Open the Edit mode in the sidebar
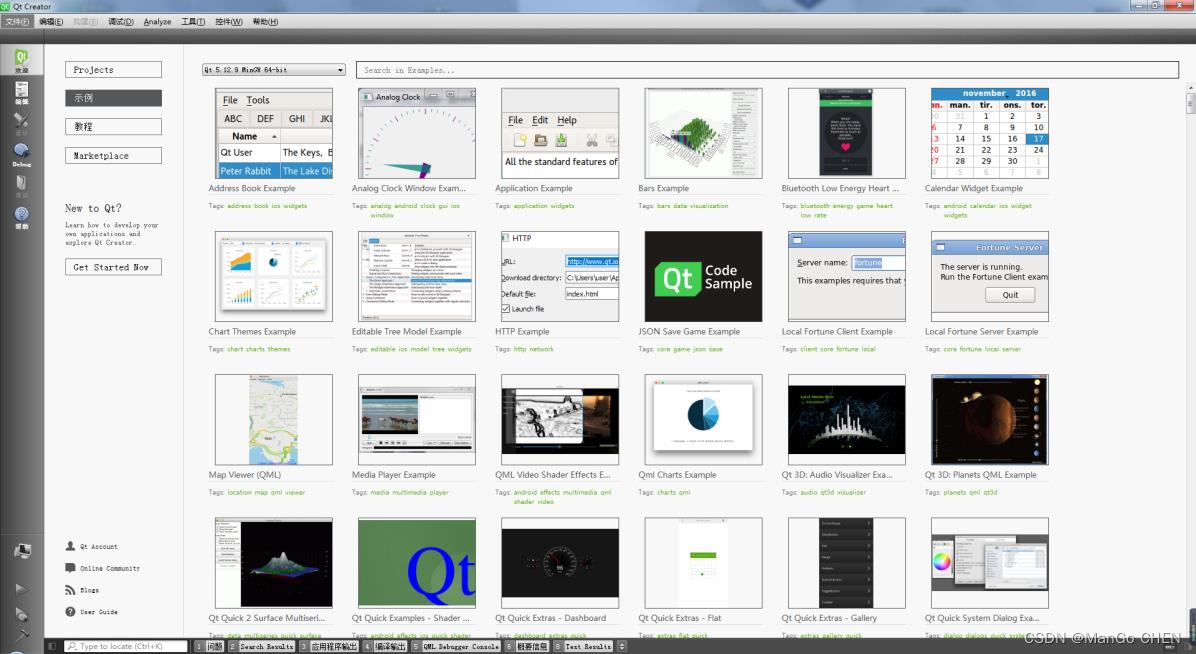 tap(21, 93)
